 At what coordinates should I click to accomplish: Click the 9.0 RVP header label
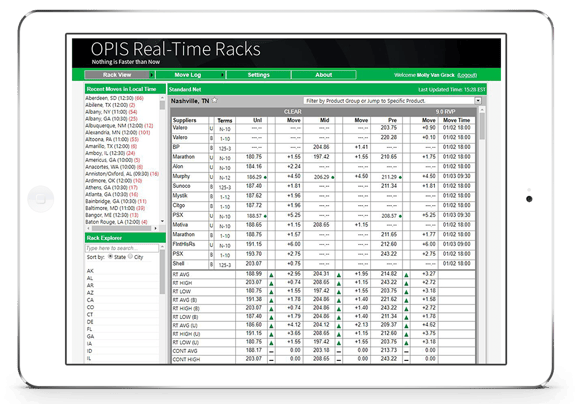[445, 111]
